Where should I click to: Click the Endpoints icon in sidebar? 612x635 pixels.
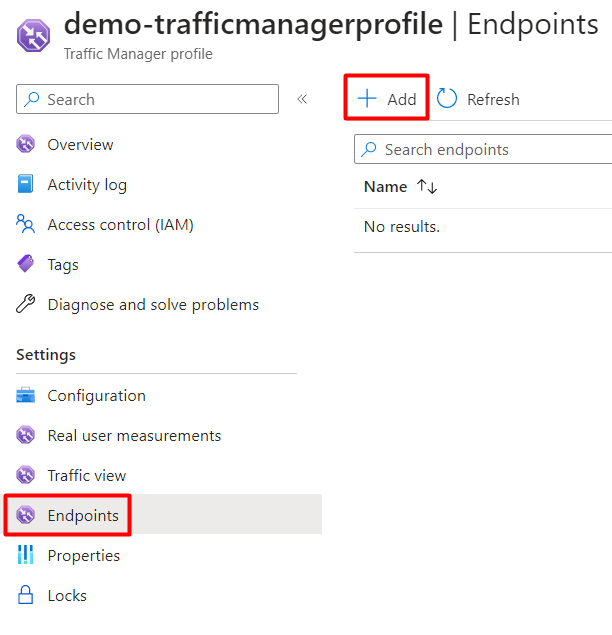[26, 515]
